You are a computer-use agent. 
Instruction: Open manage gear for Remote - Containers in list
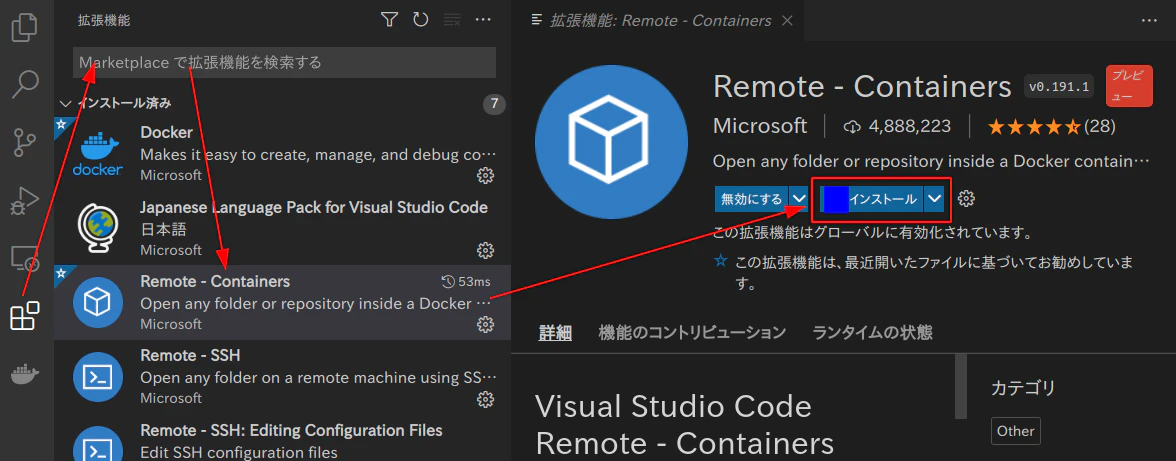pyautogui.click(x=485, y=324)
